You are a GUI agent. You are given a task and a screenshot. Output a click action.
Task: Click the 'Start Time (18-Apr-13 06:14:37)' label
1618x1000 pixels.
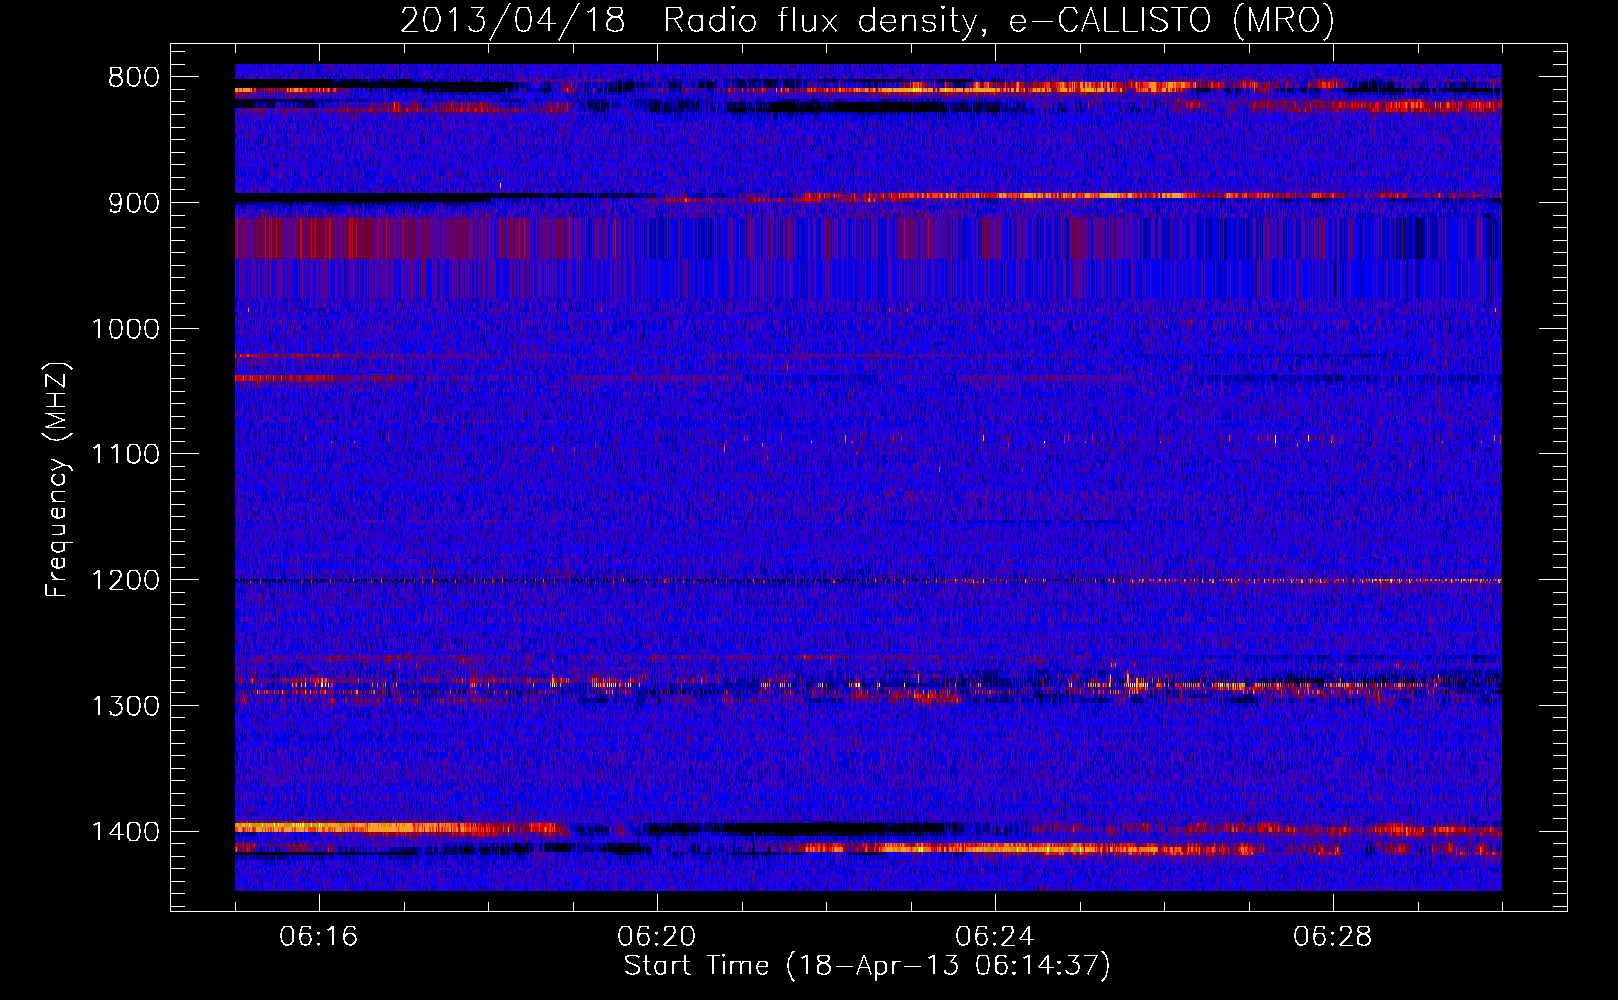867,966
